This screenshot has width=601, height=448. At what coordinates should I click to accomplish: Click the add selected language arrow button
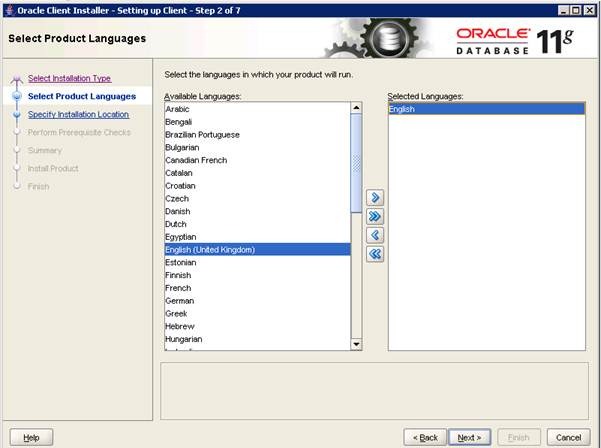point(375,198)
